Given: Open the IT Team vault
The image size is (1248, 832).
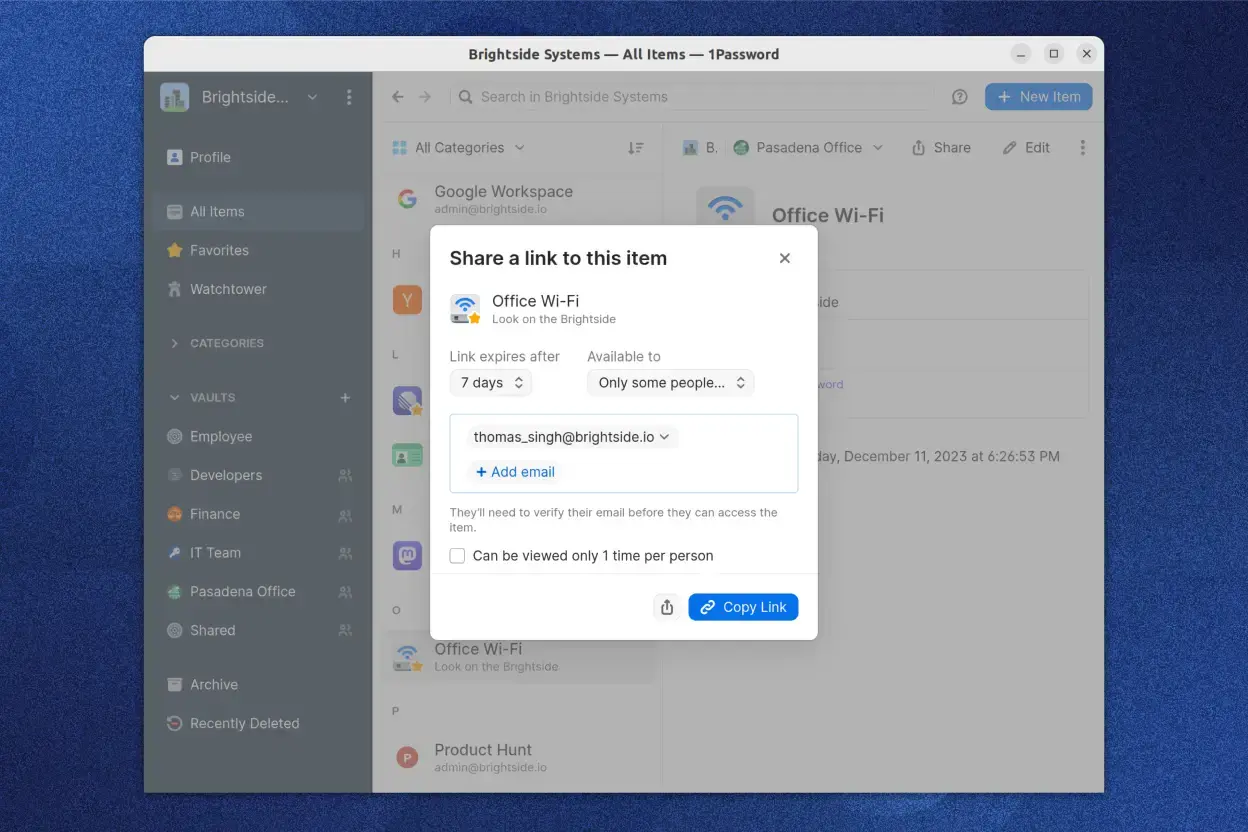Looking at the screenshot, I should click(x=214, y=552).
